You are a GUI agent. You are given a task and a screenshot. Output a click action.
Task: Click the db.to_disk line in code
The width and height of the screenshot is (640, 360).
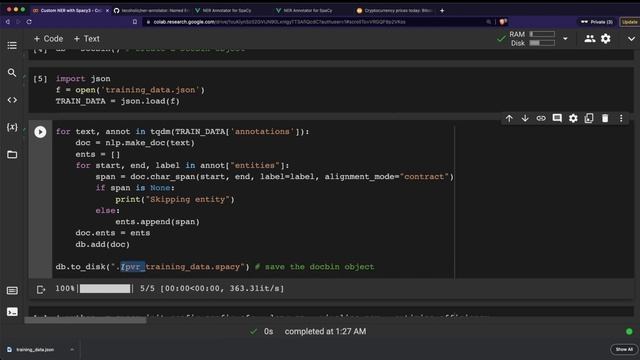coord(215,267)
